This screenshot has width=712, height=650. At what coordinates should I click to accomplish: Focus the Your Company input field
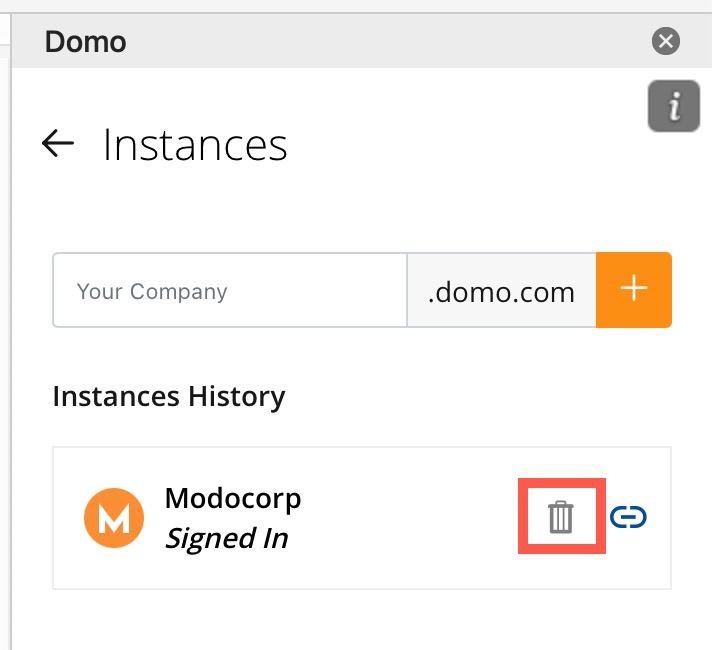click(230, 290)
